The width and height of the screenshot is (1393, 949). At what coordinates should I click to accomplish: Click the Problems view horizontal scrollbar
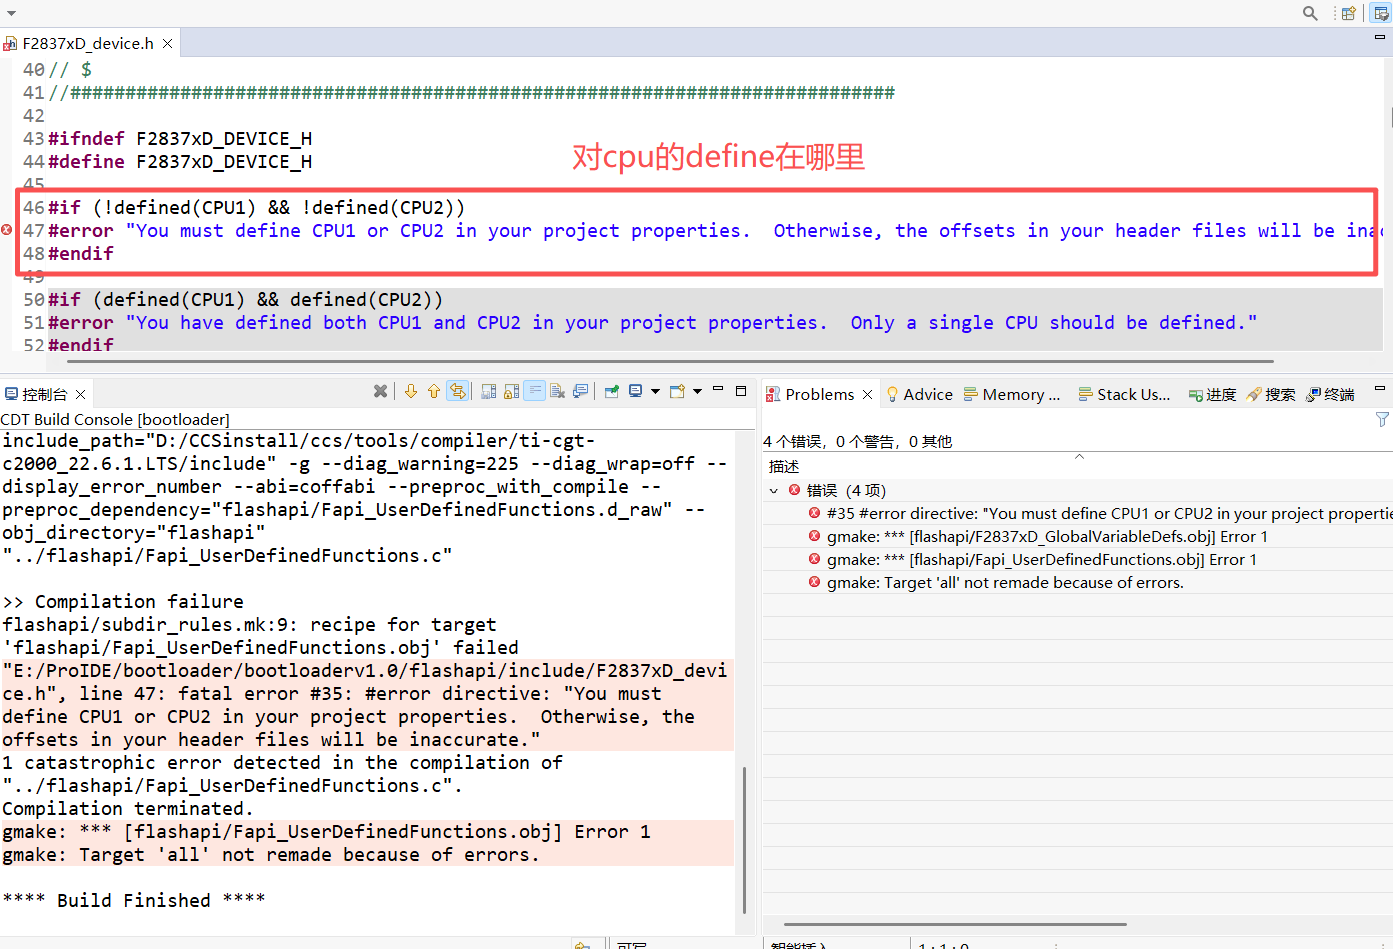point(955,924)
